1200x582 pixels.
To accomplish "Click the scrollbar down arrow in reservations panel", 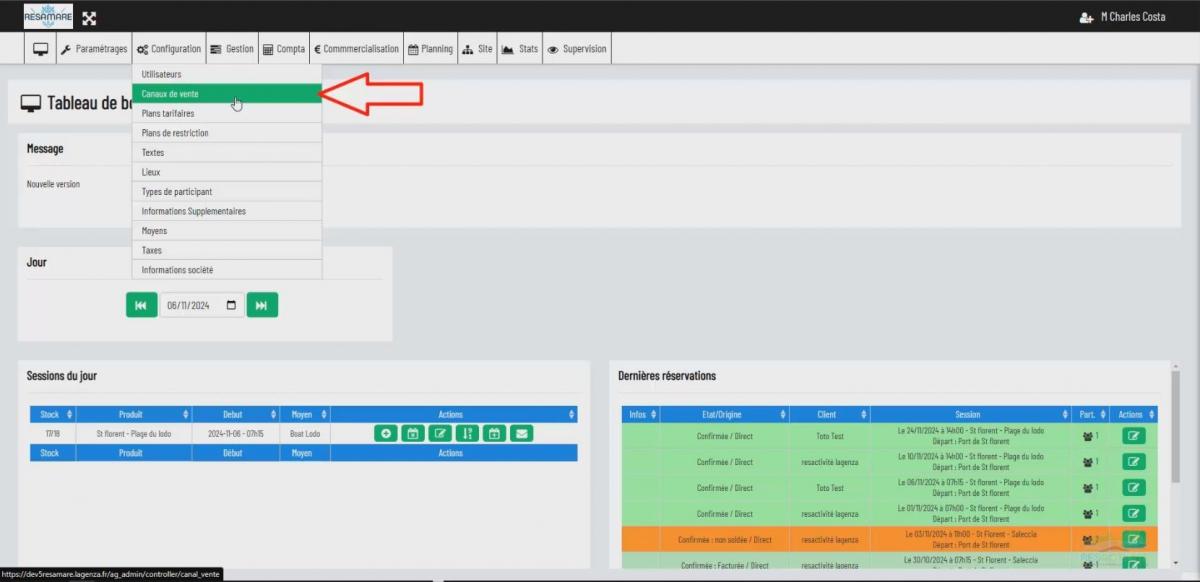I will pos(1175,563).
